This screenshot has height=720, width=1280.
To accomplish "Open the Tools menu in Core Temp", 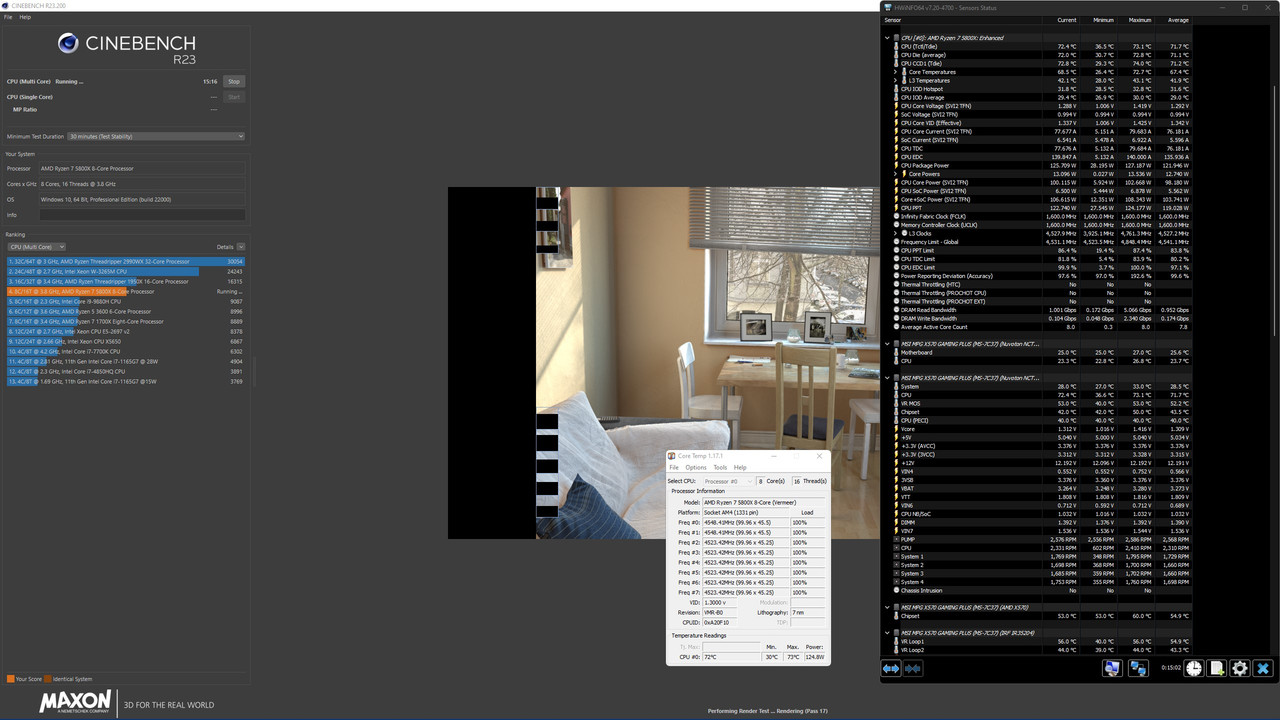I will [719, 467].
